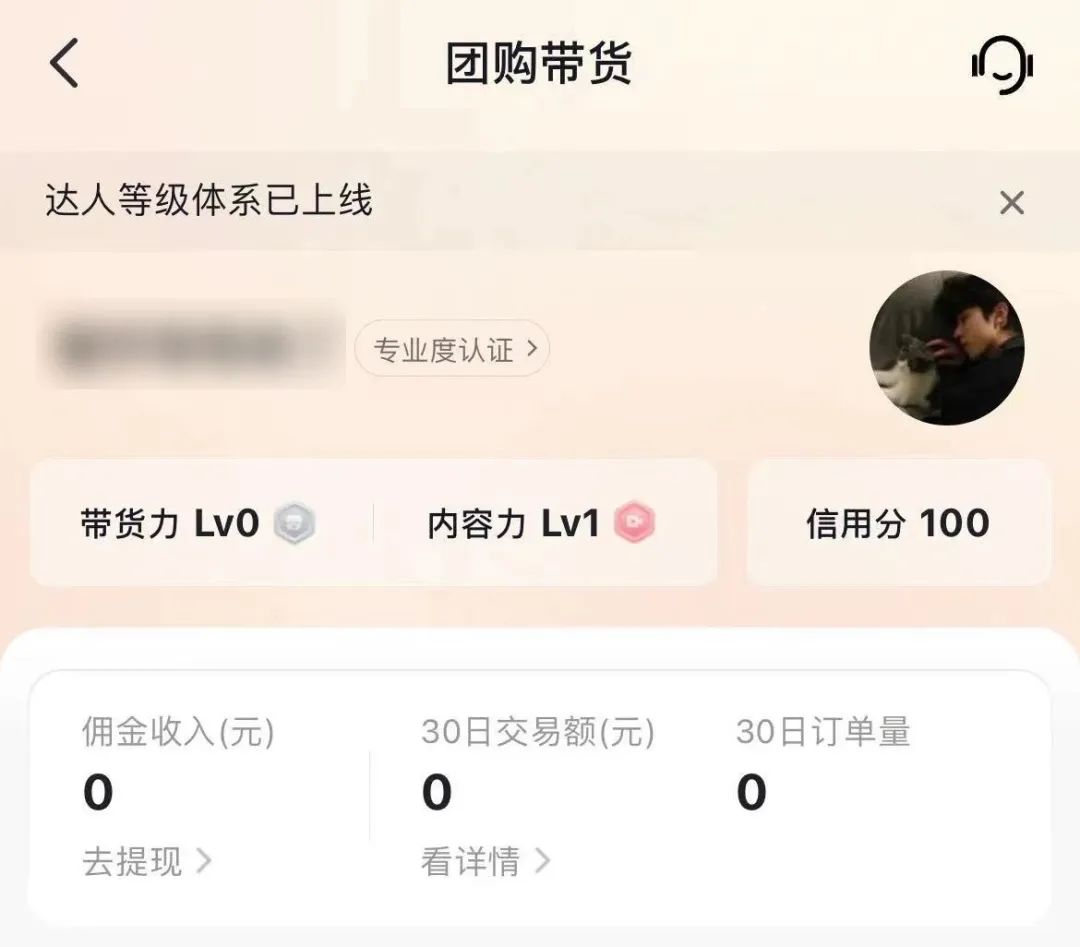Viewport: 1080px width, 947px height.
Task: View the profile avatar photo
Action: pyautogui.click(x=948, y=349)
